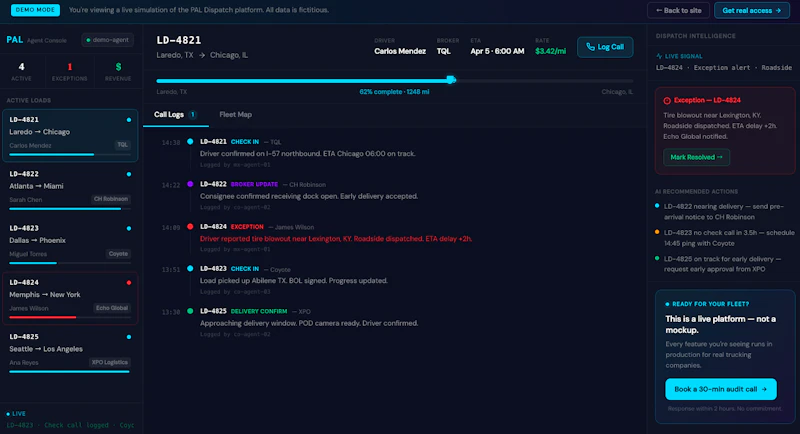Viewport: 800px width, 434px height.
Task: Open the Call Logs tab
Action: [175, 115]
